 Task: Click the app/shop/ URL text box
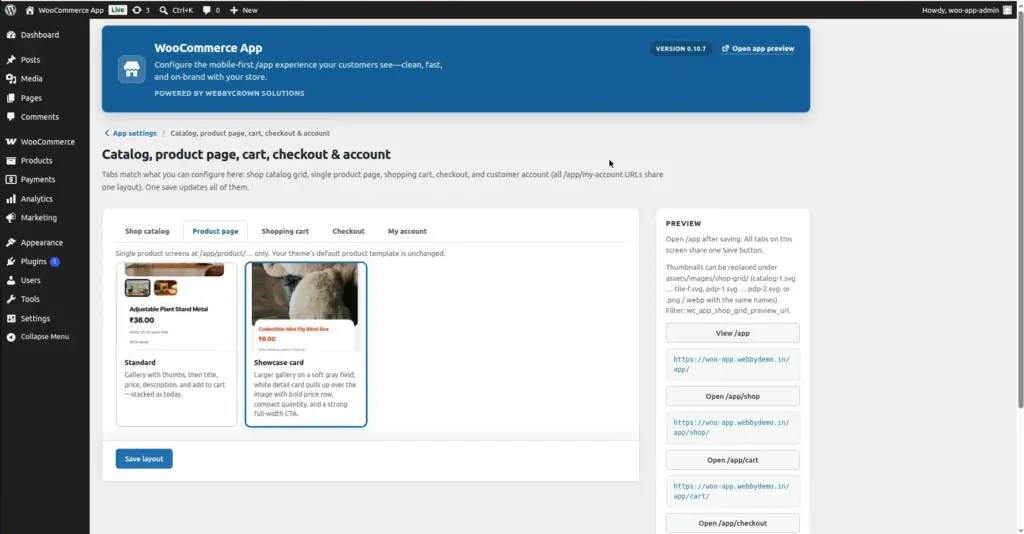pos(732,428)
